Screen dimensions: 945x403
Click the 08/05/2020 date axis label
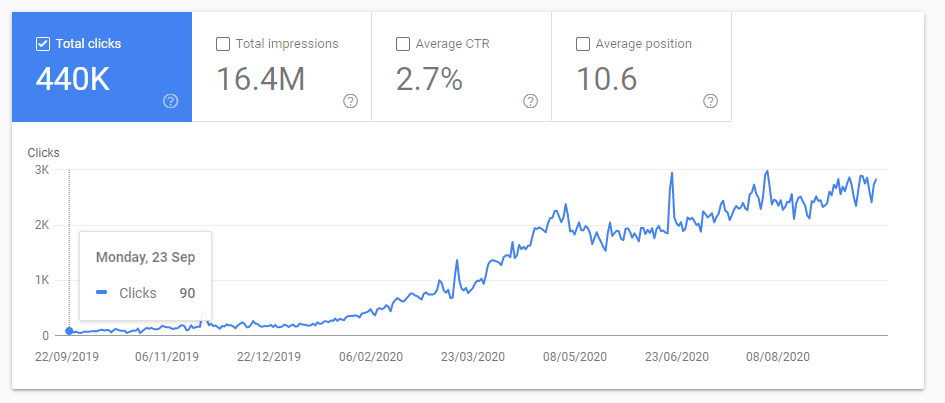click(x=577, y=356)
